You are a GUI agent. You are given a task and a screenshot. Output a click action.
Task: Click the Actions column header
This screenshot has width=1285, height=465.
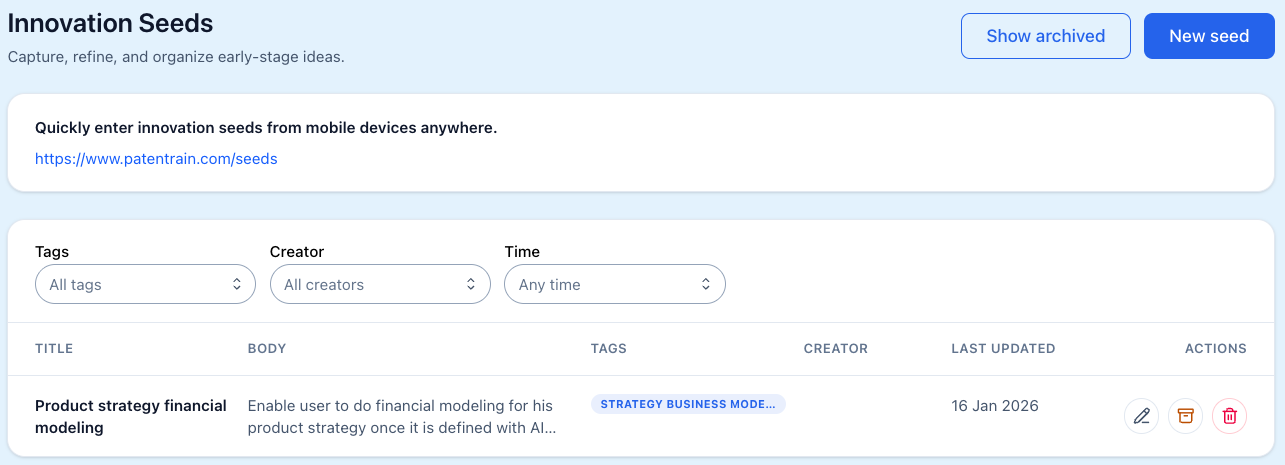click(1215, 349)
